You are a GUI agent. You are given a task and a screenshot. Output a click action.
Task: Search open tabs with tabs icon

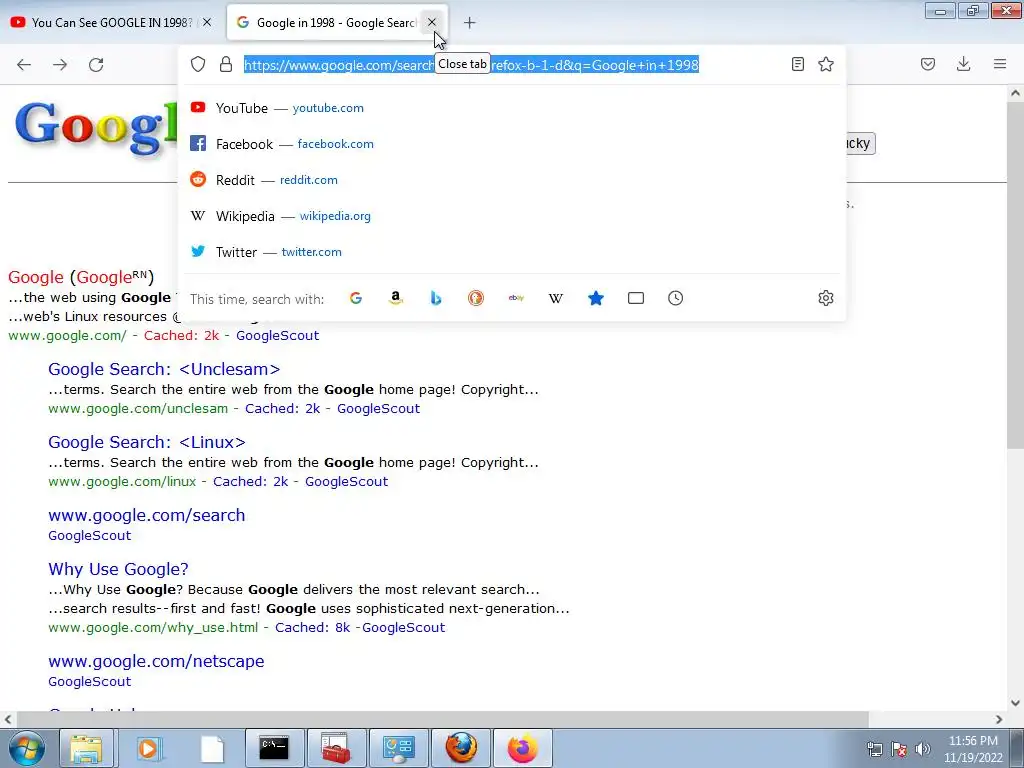click(x=635, y=298)
